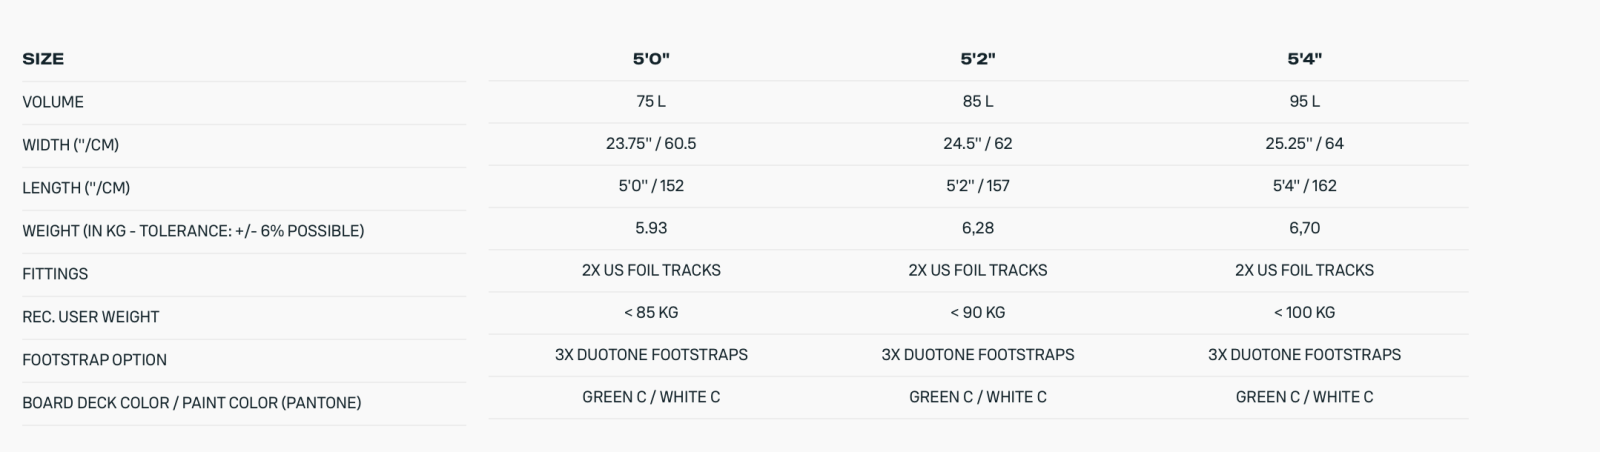Click the weight tolerance row label
The height and width of the screenshot is (452, 1600).
(193, 231)
